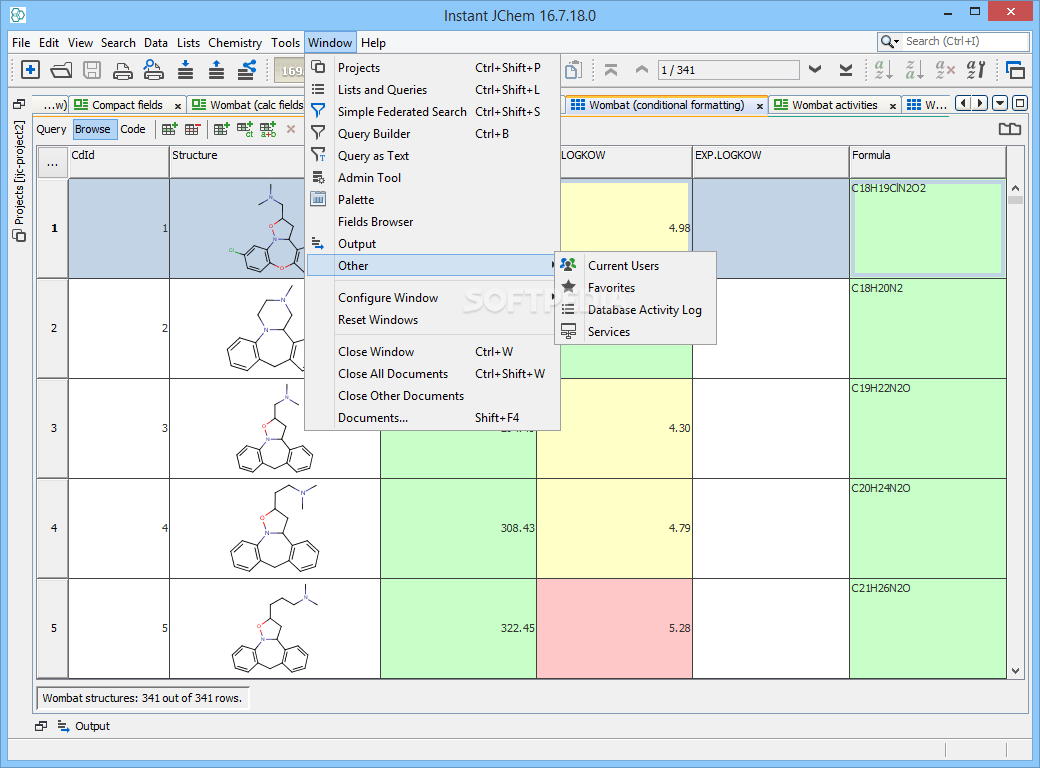
Task: Open Print Preview from the toolbar
Action: point(153,70)
